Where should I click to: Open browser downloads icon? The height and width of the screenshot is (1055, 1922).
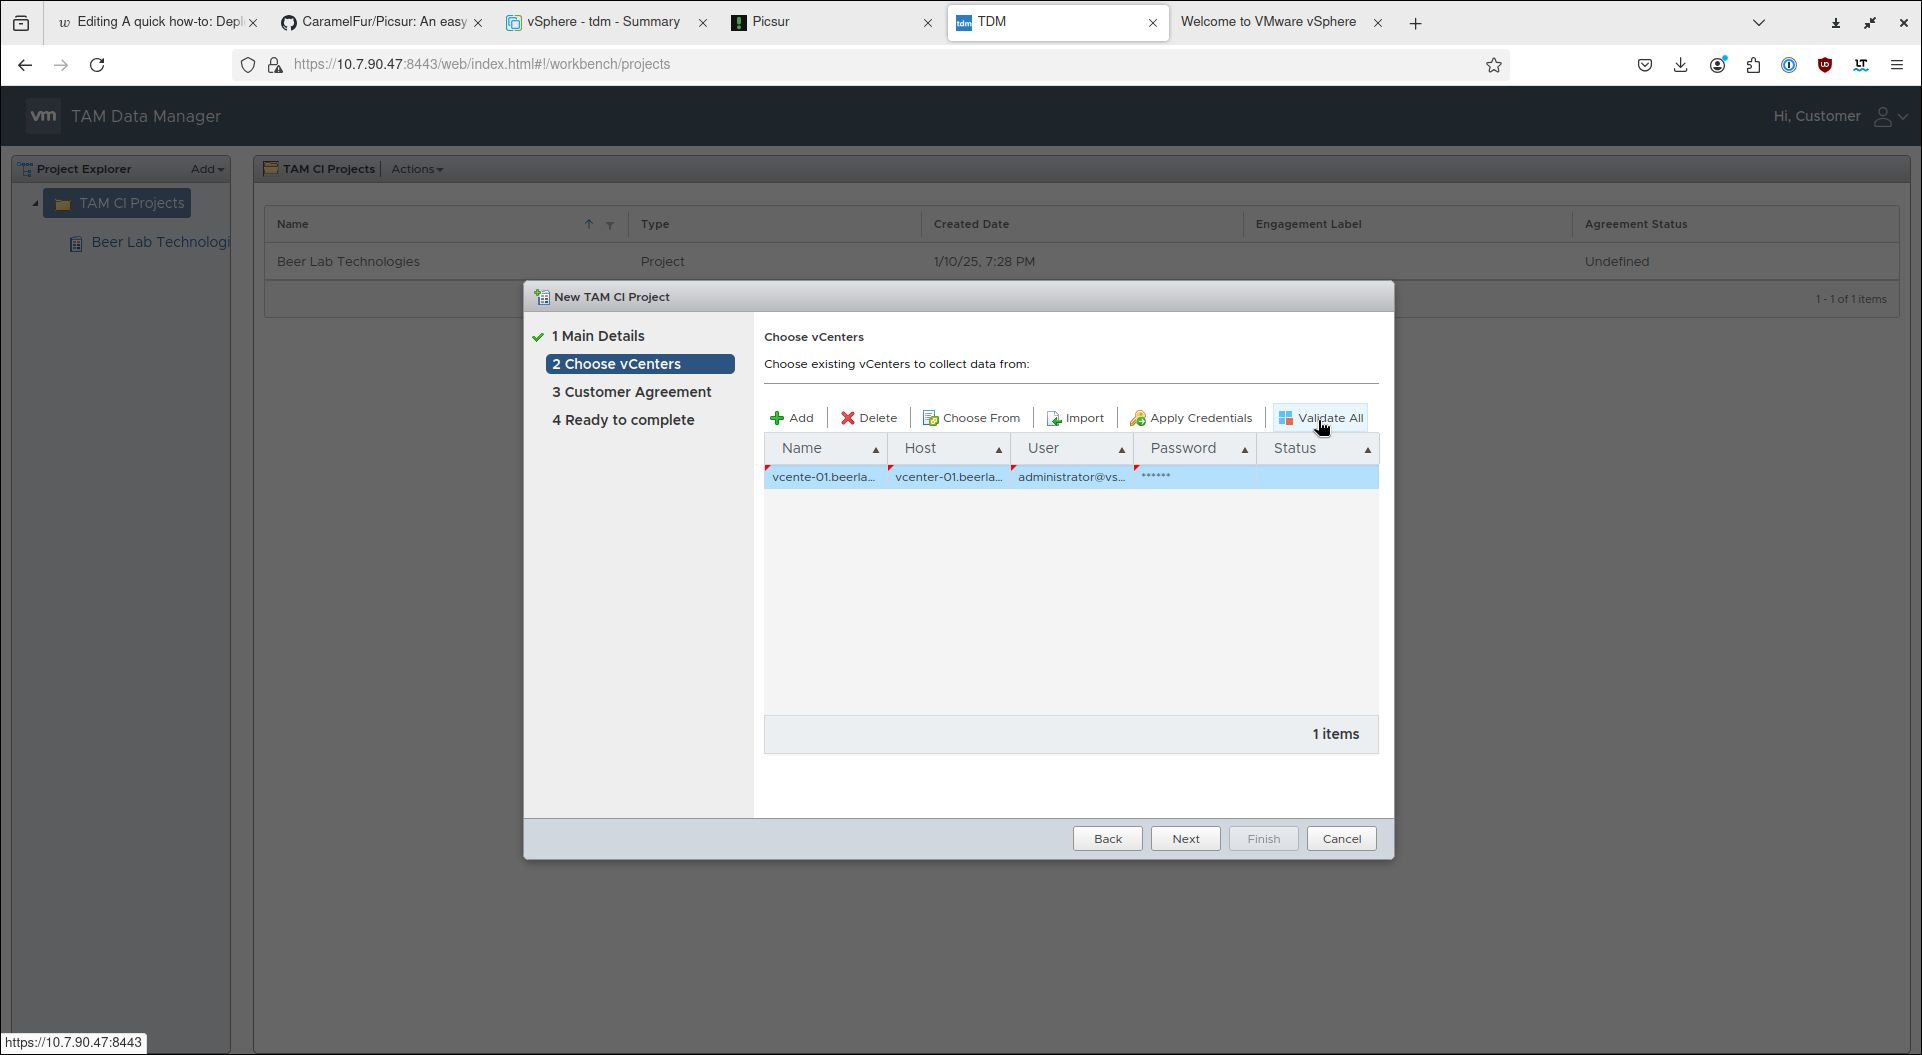pyautogui.click(x=1680, y=65)
